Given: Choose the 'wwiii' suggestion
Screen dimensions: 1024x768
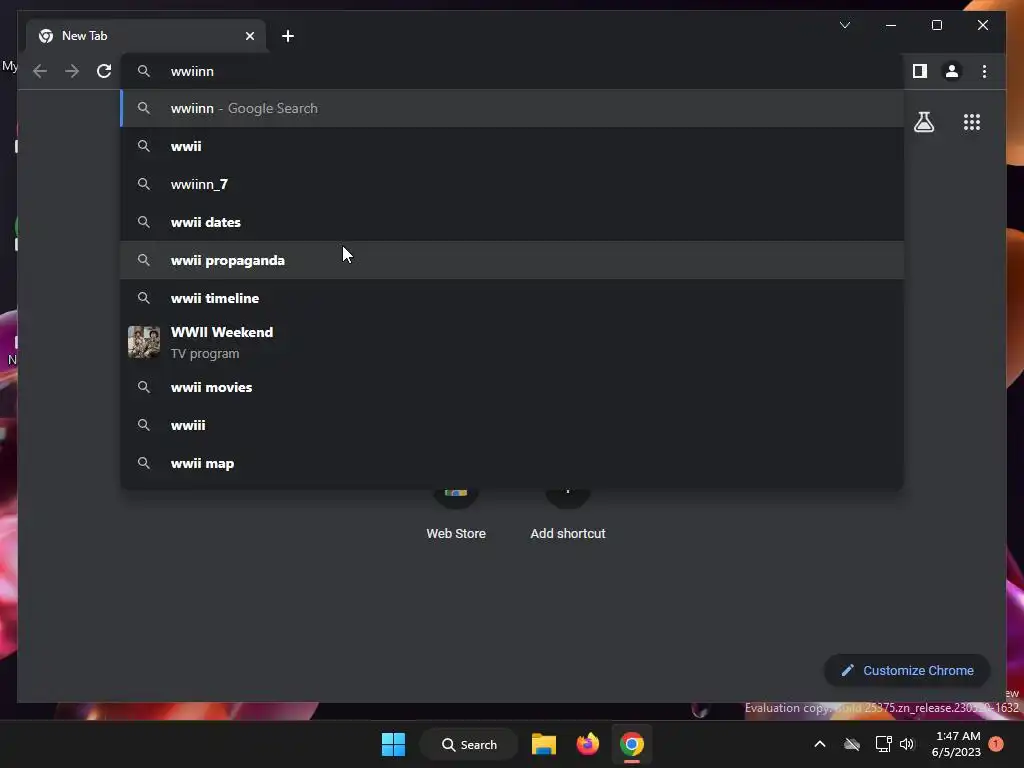Looking at the screenshot, I should [513, 425].
